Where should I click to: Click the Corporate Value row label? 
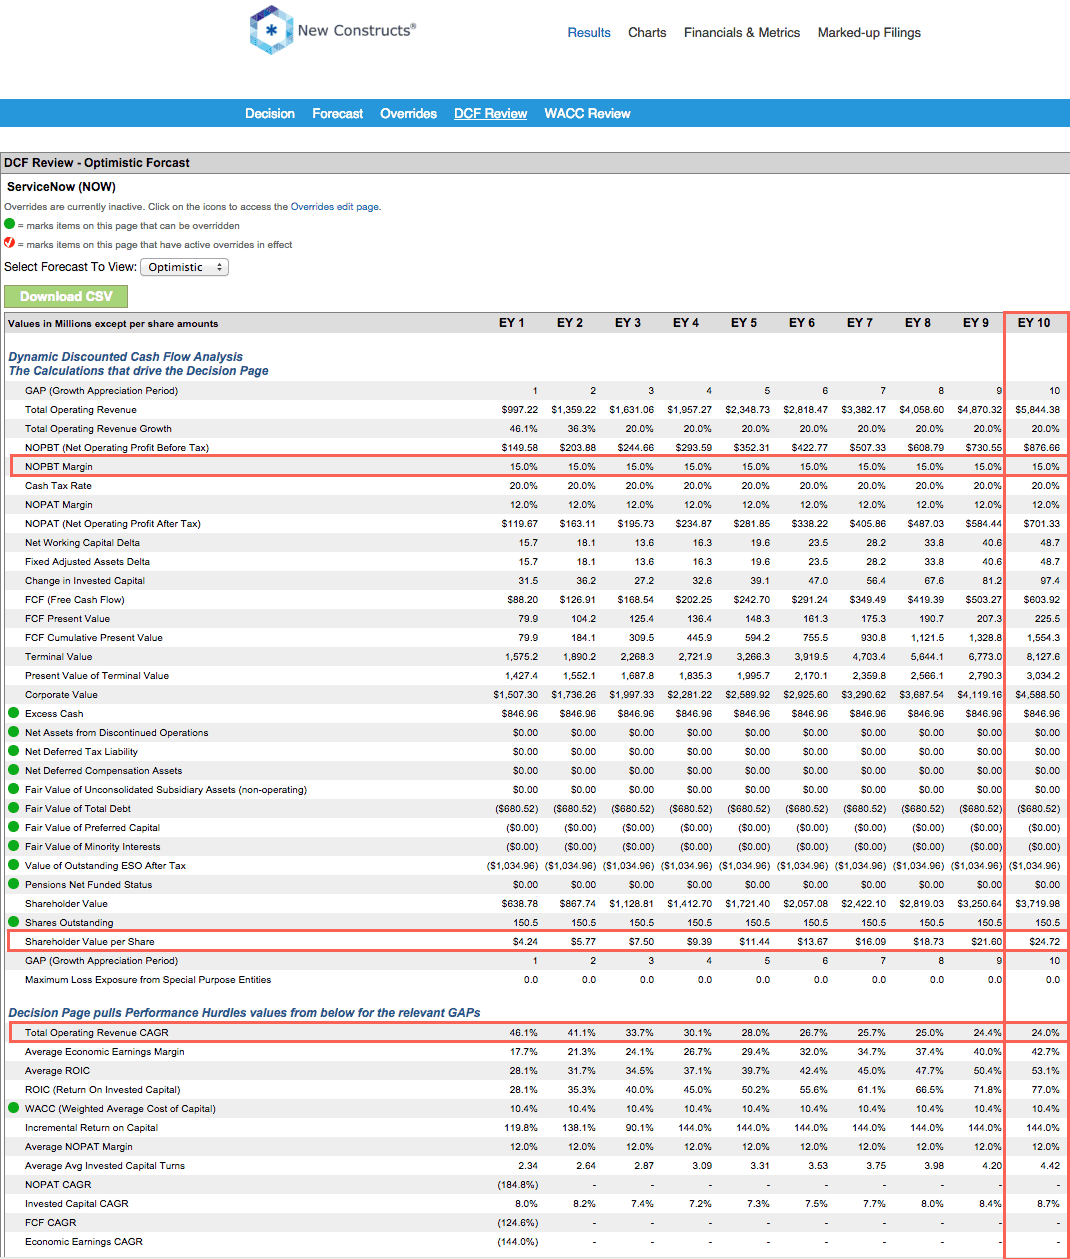click(62, 694)
